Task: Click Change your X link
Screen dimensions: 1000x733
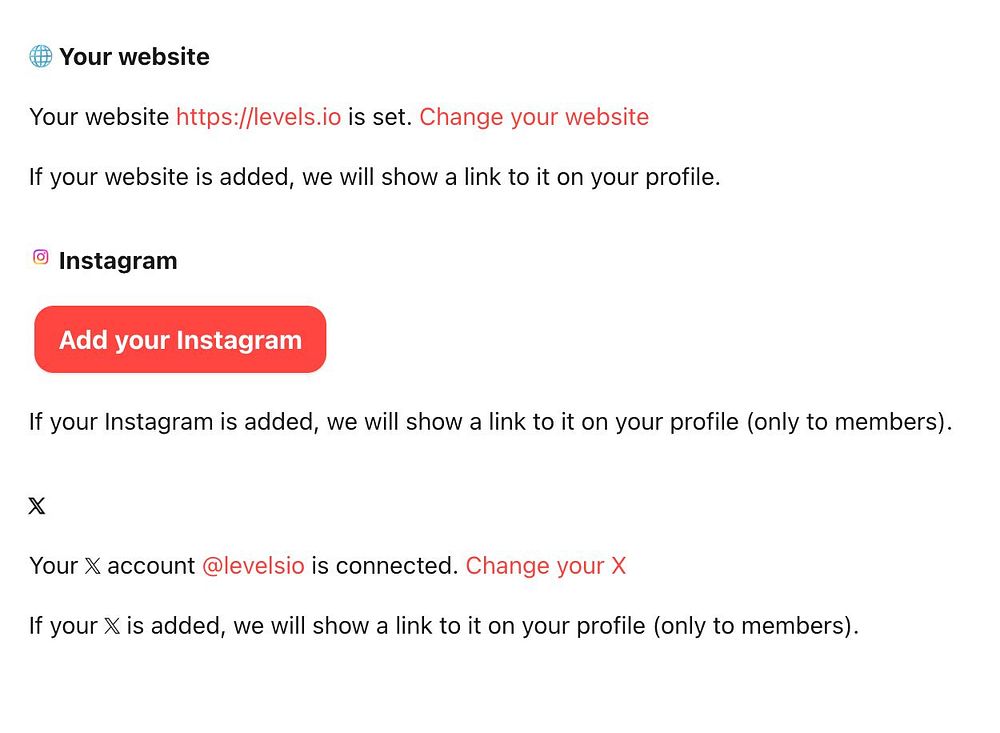Action: pos(545,566)
